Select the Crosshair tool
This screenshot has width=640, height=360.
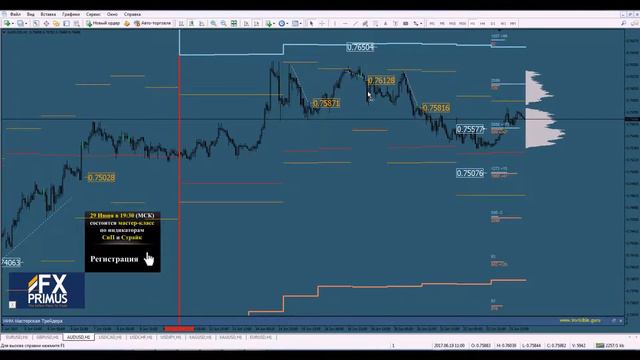click(322, 24)
